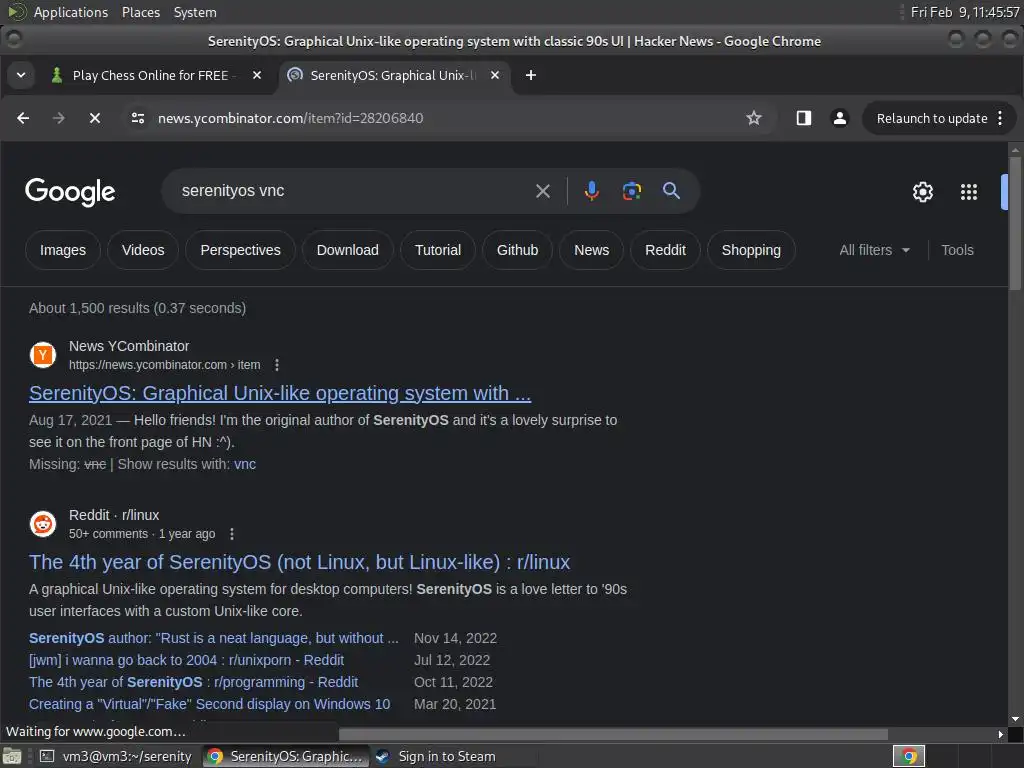This screenshot has height=768, width=1024.
Task: Clear the Google search box
Action: point(543,191)
